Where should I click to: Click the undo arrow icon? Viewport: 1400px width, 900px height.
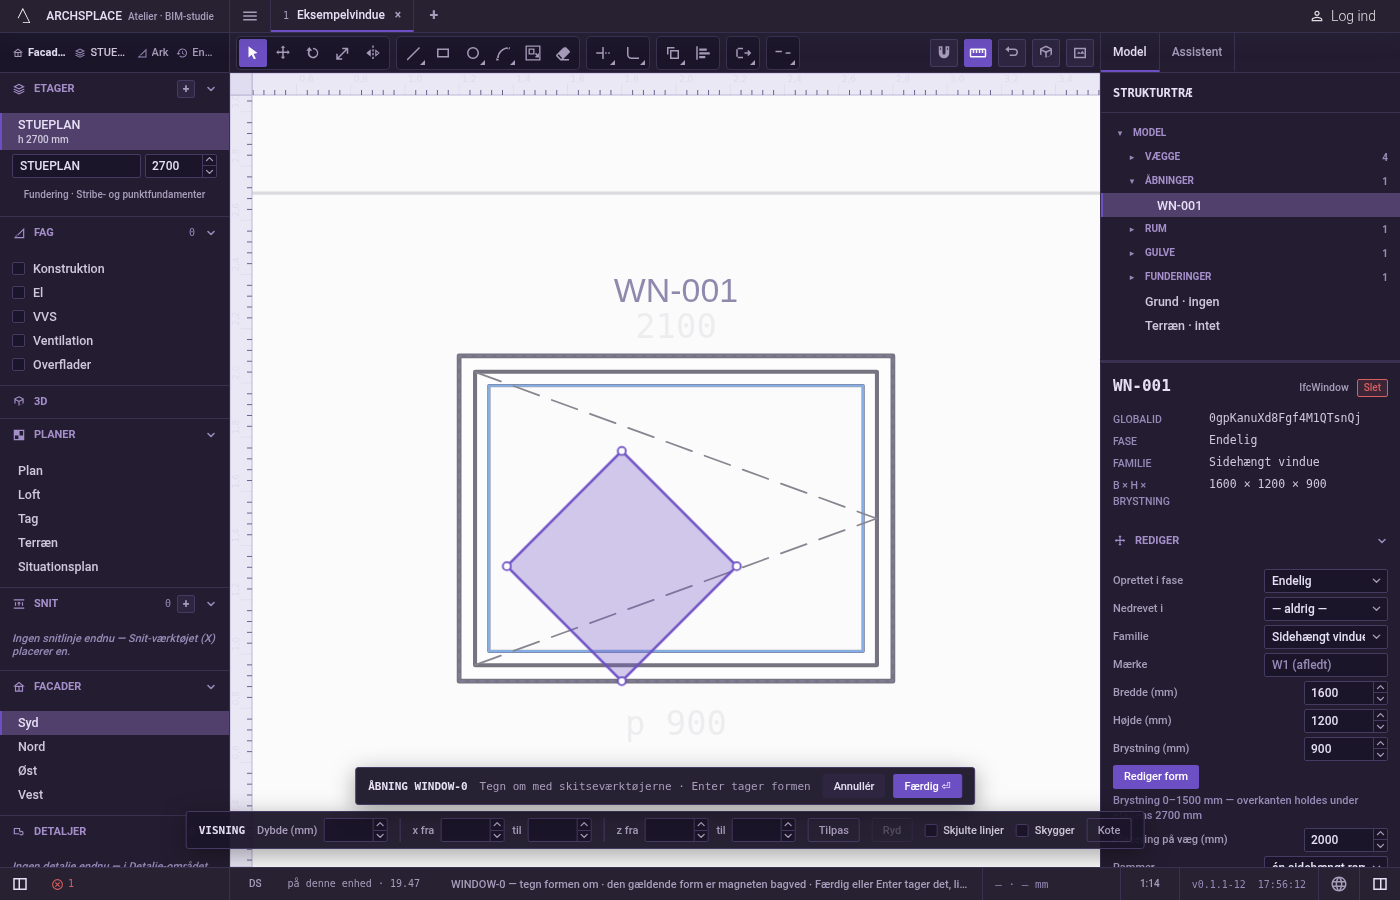(1012, 53)
